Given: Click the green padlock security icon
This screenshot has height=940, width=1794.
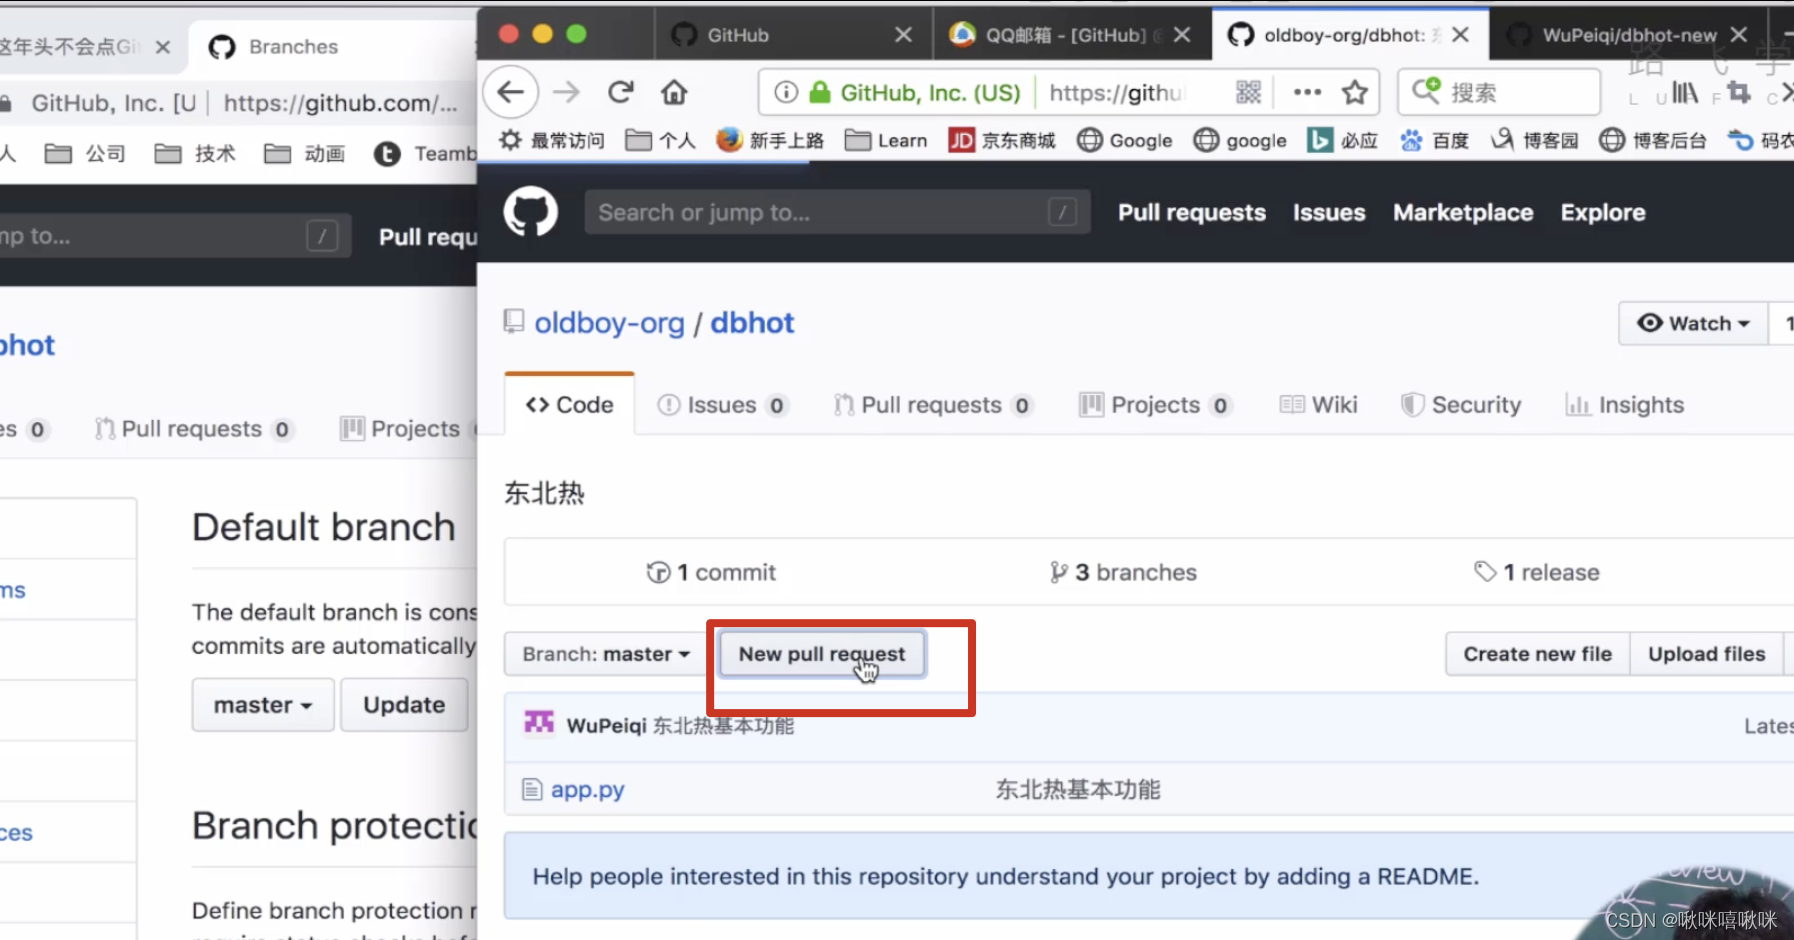Looking at the screenshot, I should [x=819, y=93].
